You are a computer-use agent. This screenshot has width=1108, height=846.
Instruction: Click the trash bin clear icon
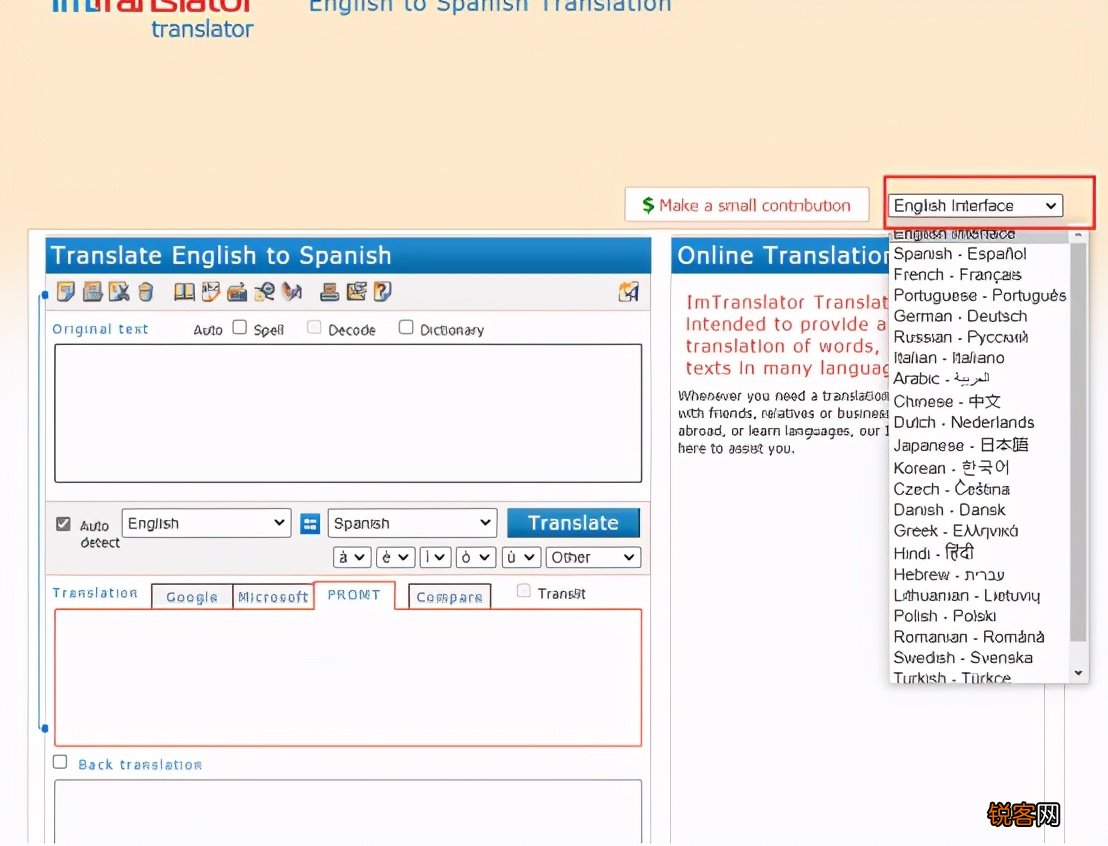tap(146, 291)
